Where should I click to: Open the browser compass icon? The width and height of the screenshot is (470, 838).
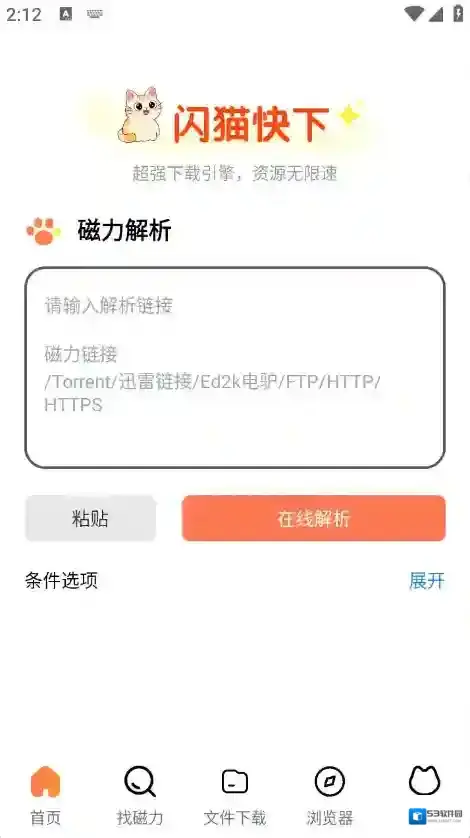pos(329,782)
